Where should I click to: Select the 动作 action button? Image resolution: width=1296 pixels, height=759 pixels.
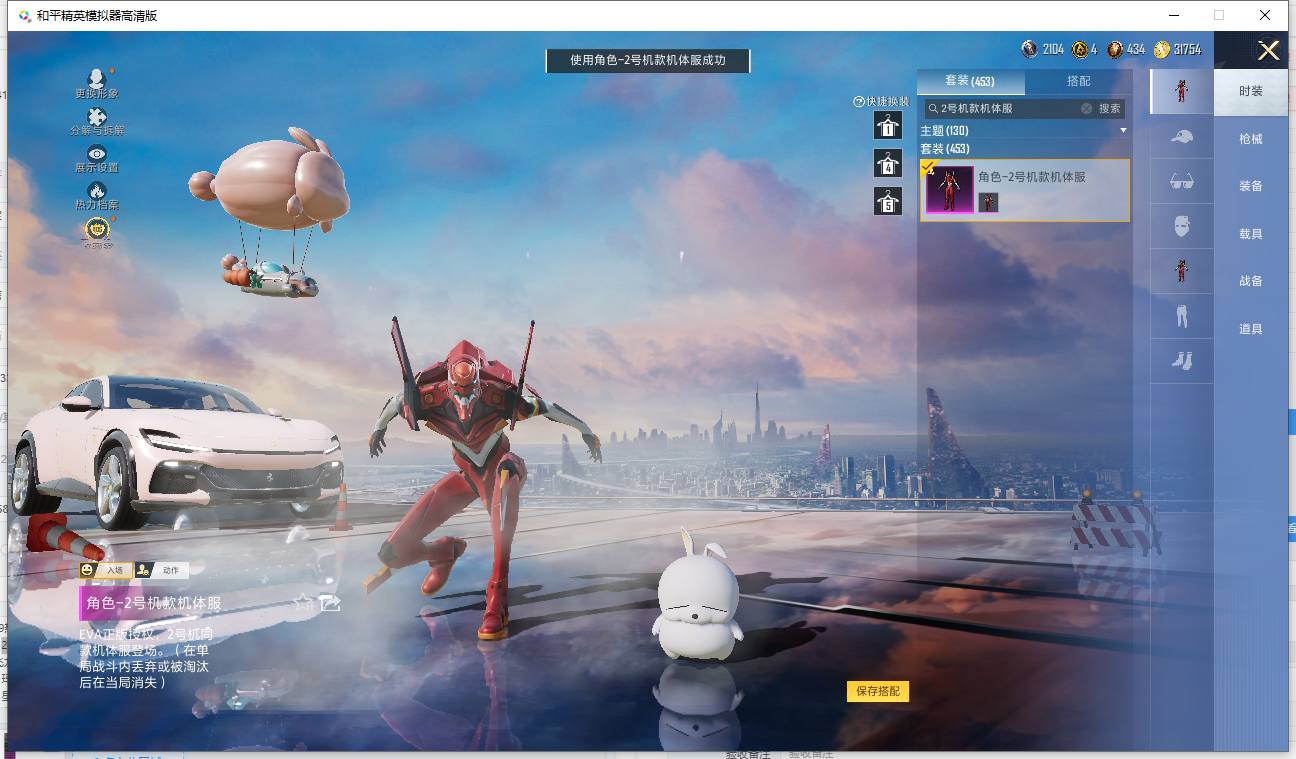tap(162, 570)
